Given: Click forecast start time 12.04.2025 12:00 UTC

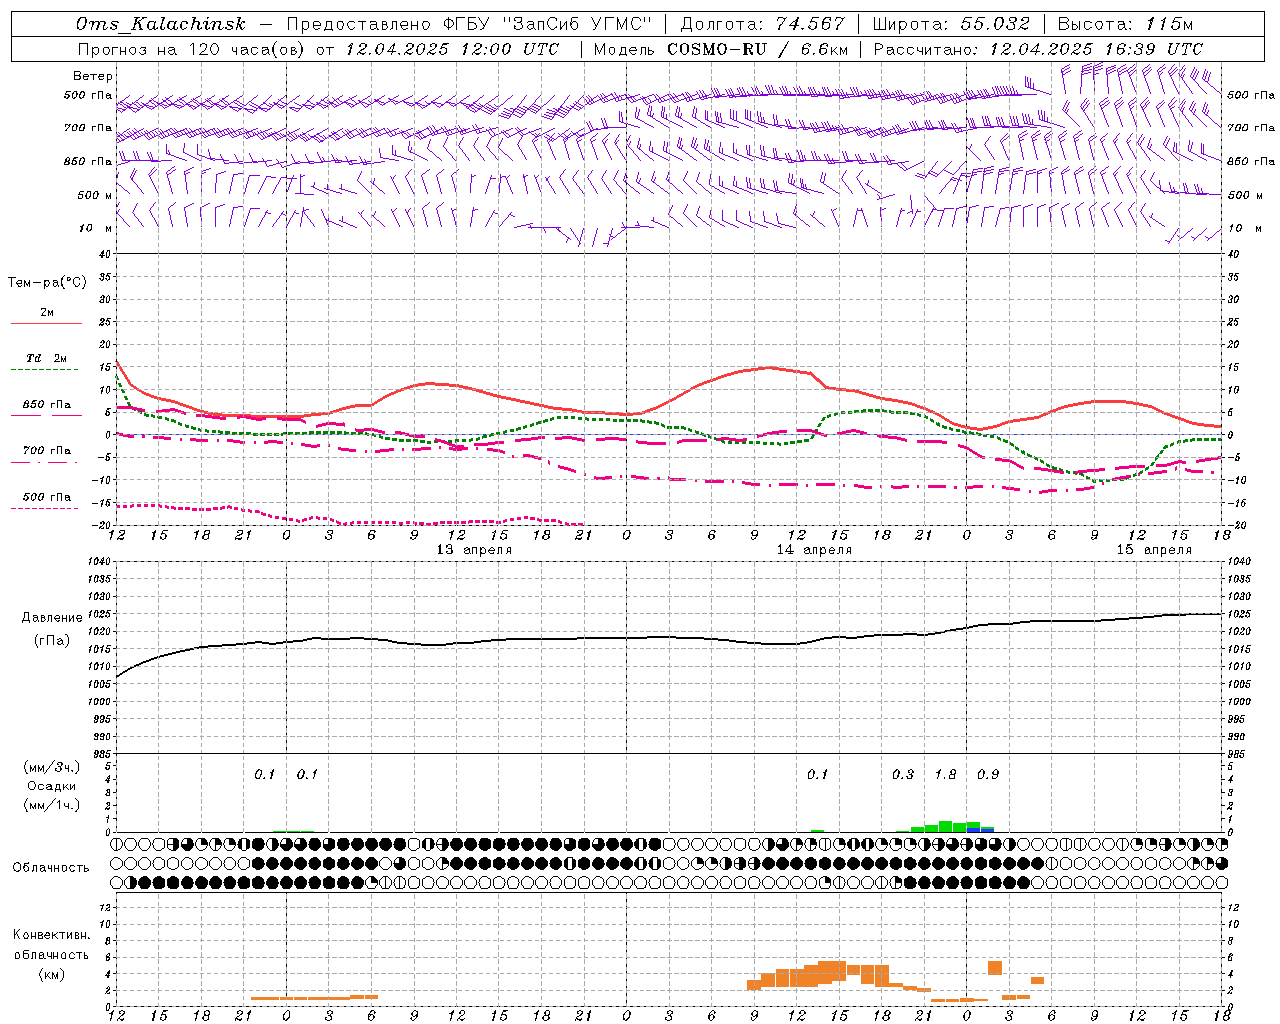Looking at the screenshot, I should 452,49.
